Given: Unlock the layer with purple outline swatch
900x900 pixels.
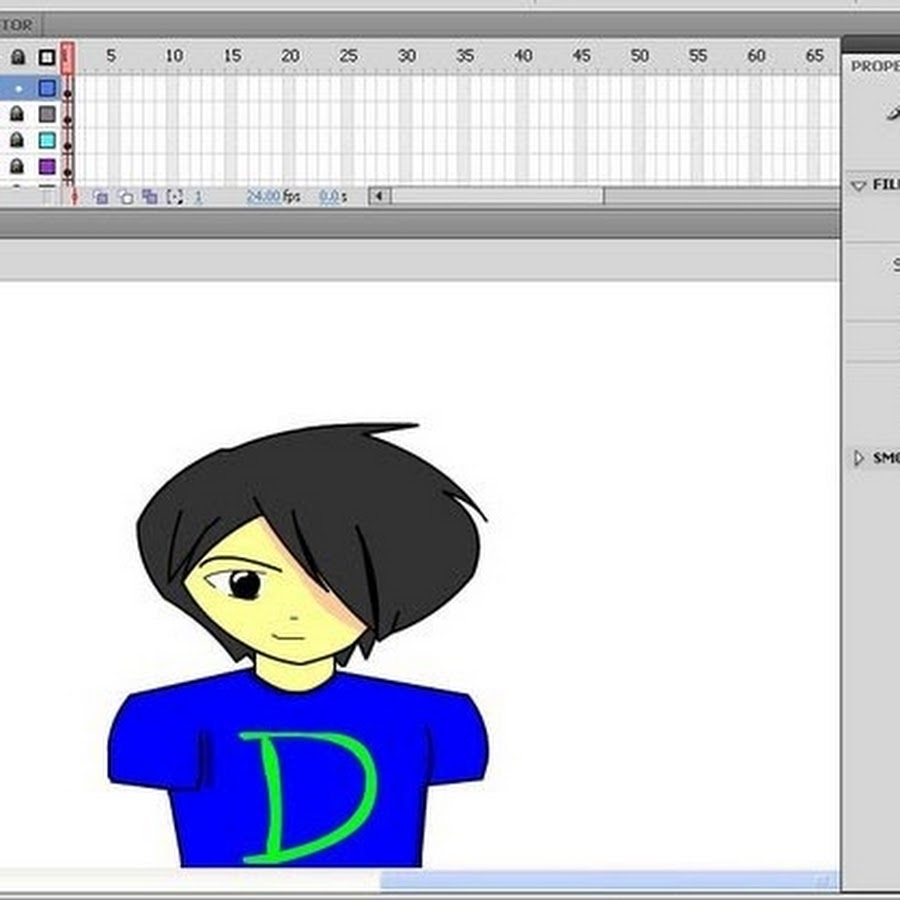Looking at the screenshot, I should point(17,166).
